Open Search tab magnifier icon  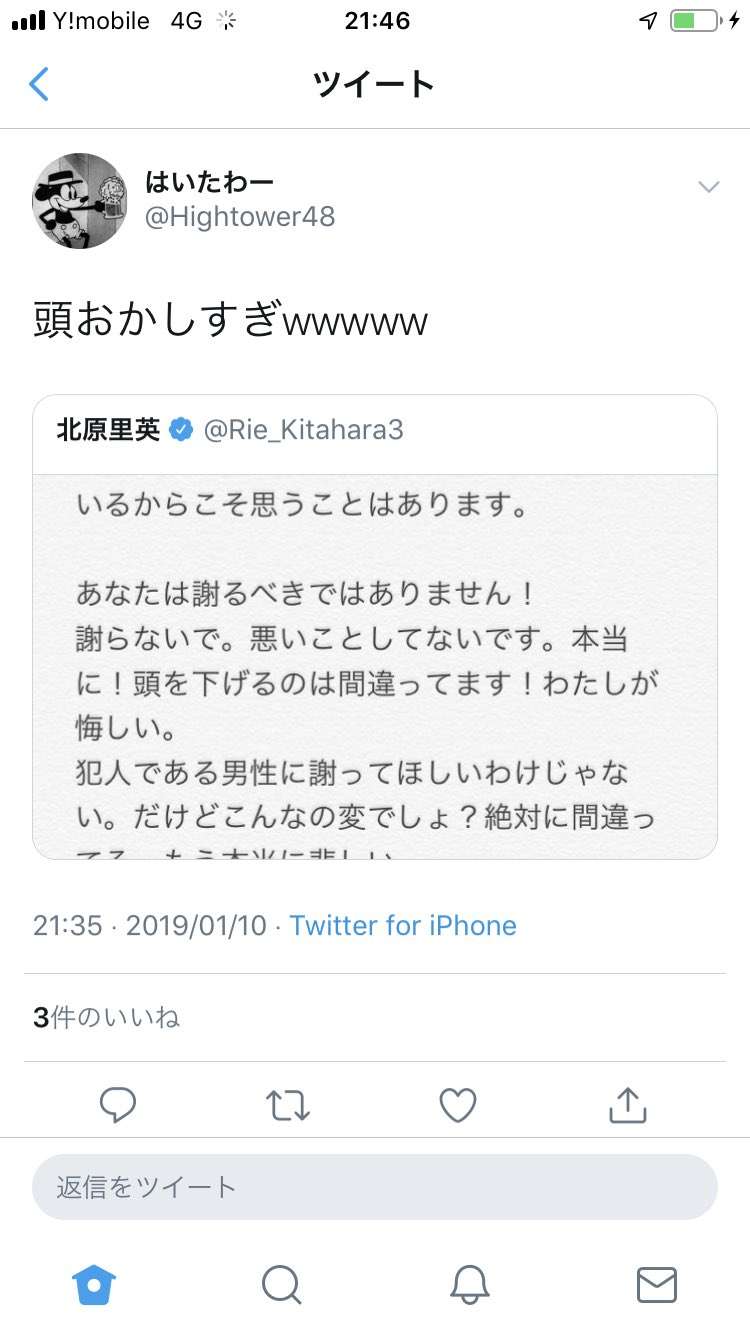click(281, 1285)
